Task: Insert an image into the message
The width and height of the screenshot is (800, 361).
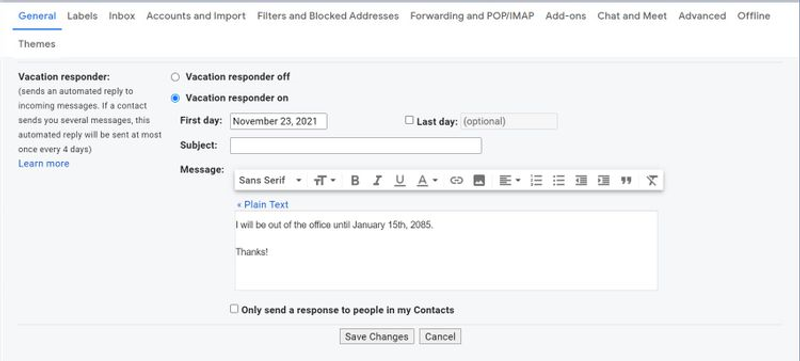Action: (479, 180)
